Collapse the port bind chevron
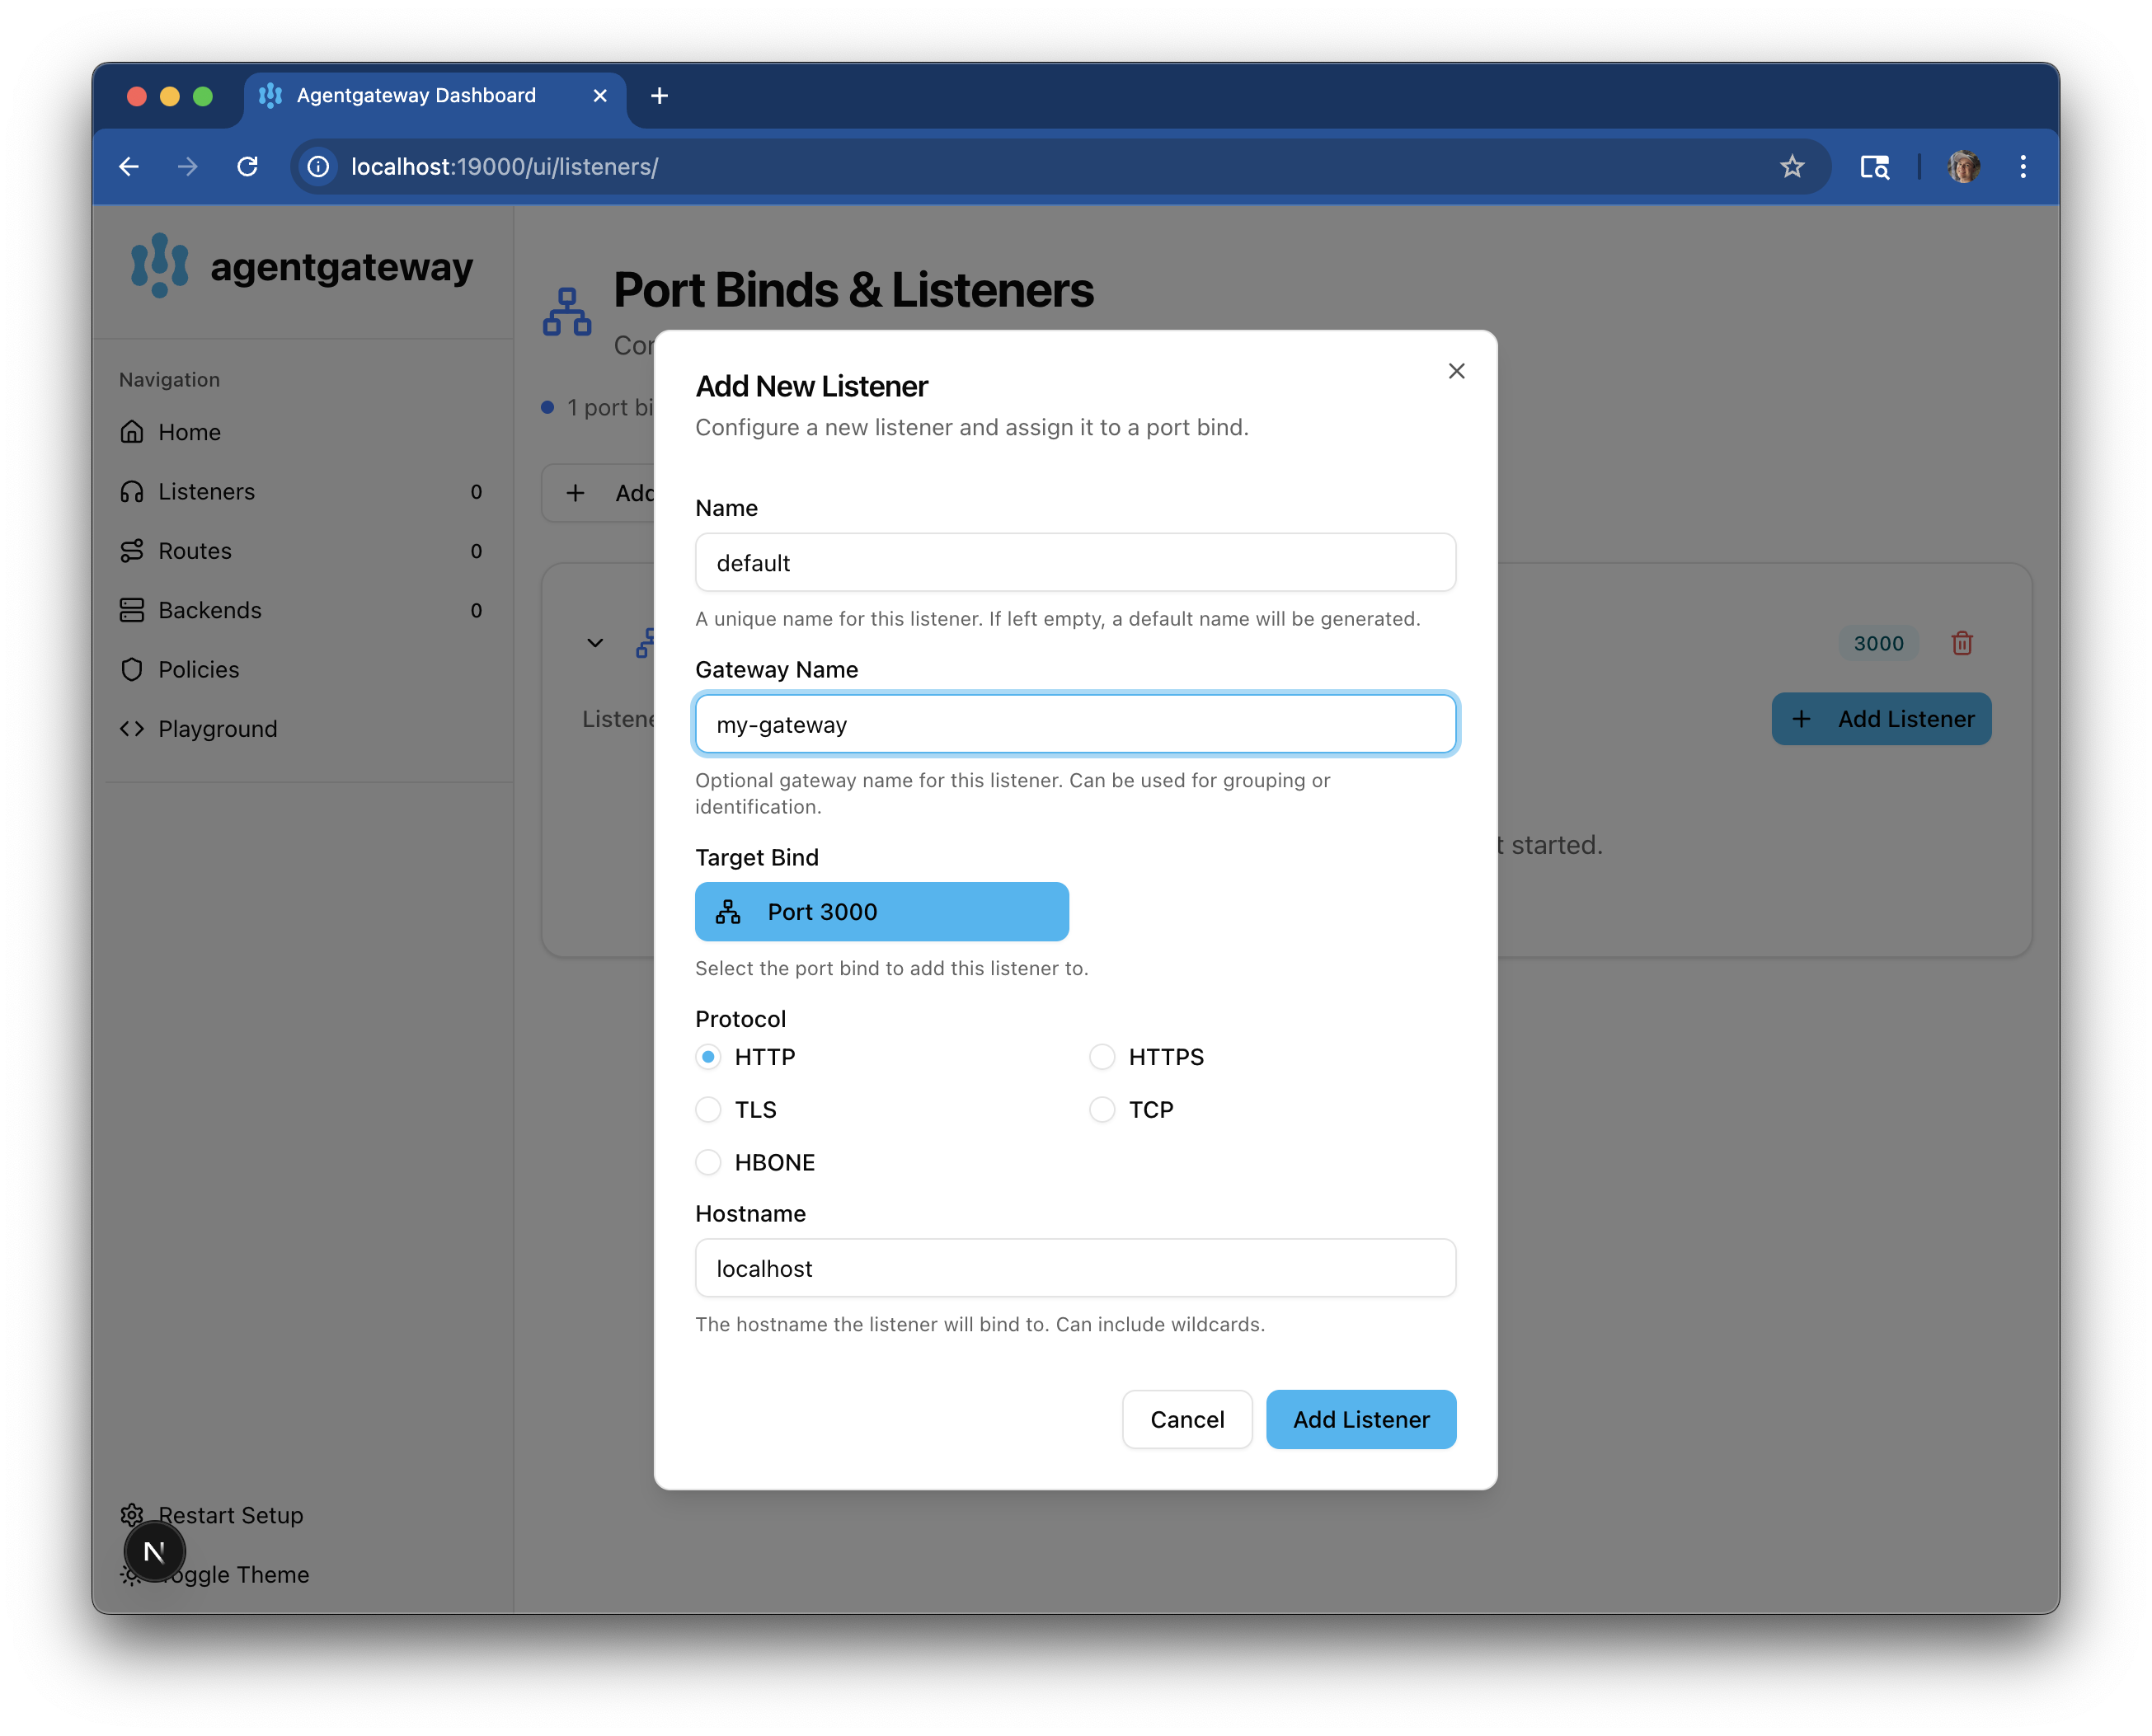 pyautogui.click(x=595, y=643)
